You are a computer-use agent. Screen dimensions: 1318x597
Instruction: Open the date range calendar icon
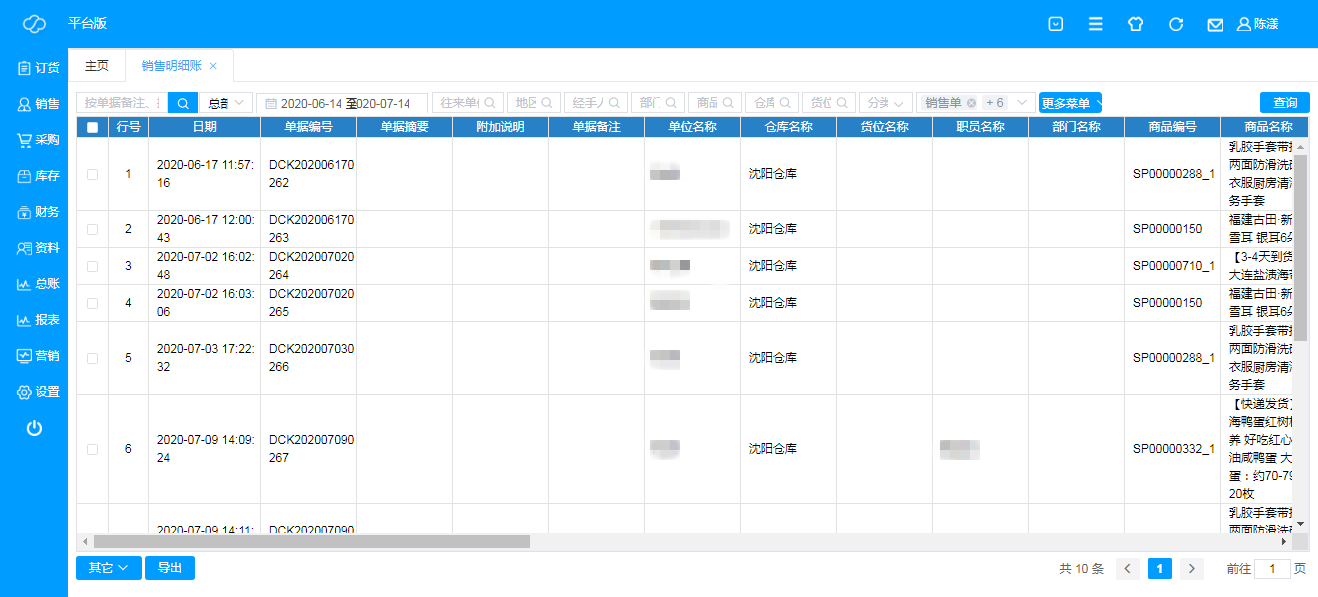click(270, 103)
